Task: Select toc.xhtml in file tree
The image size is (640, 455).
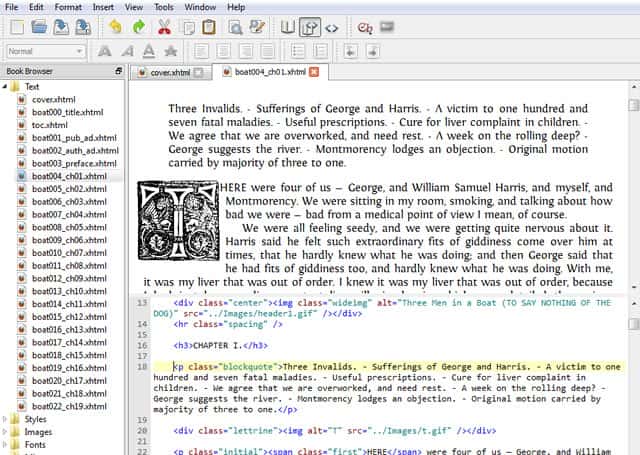Action: (x=50, y=125)
